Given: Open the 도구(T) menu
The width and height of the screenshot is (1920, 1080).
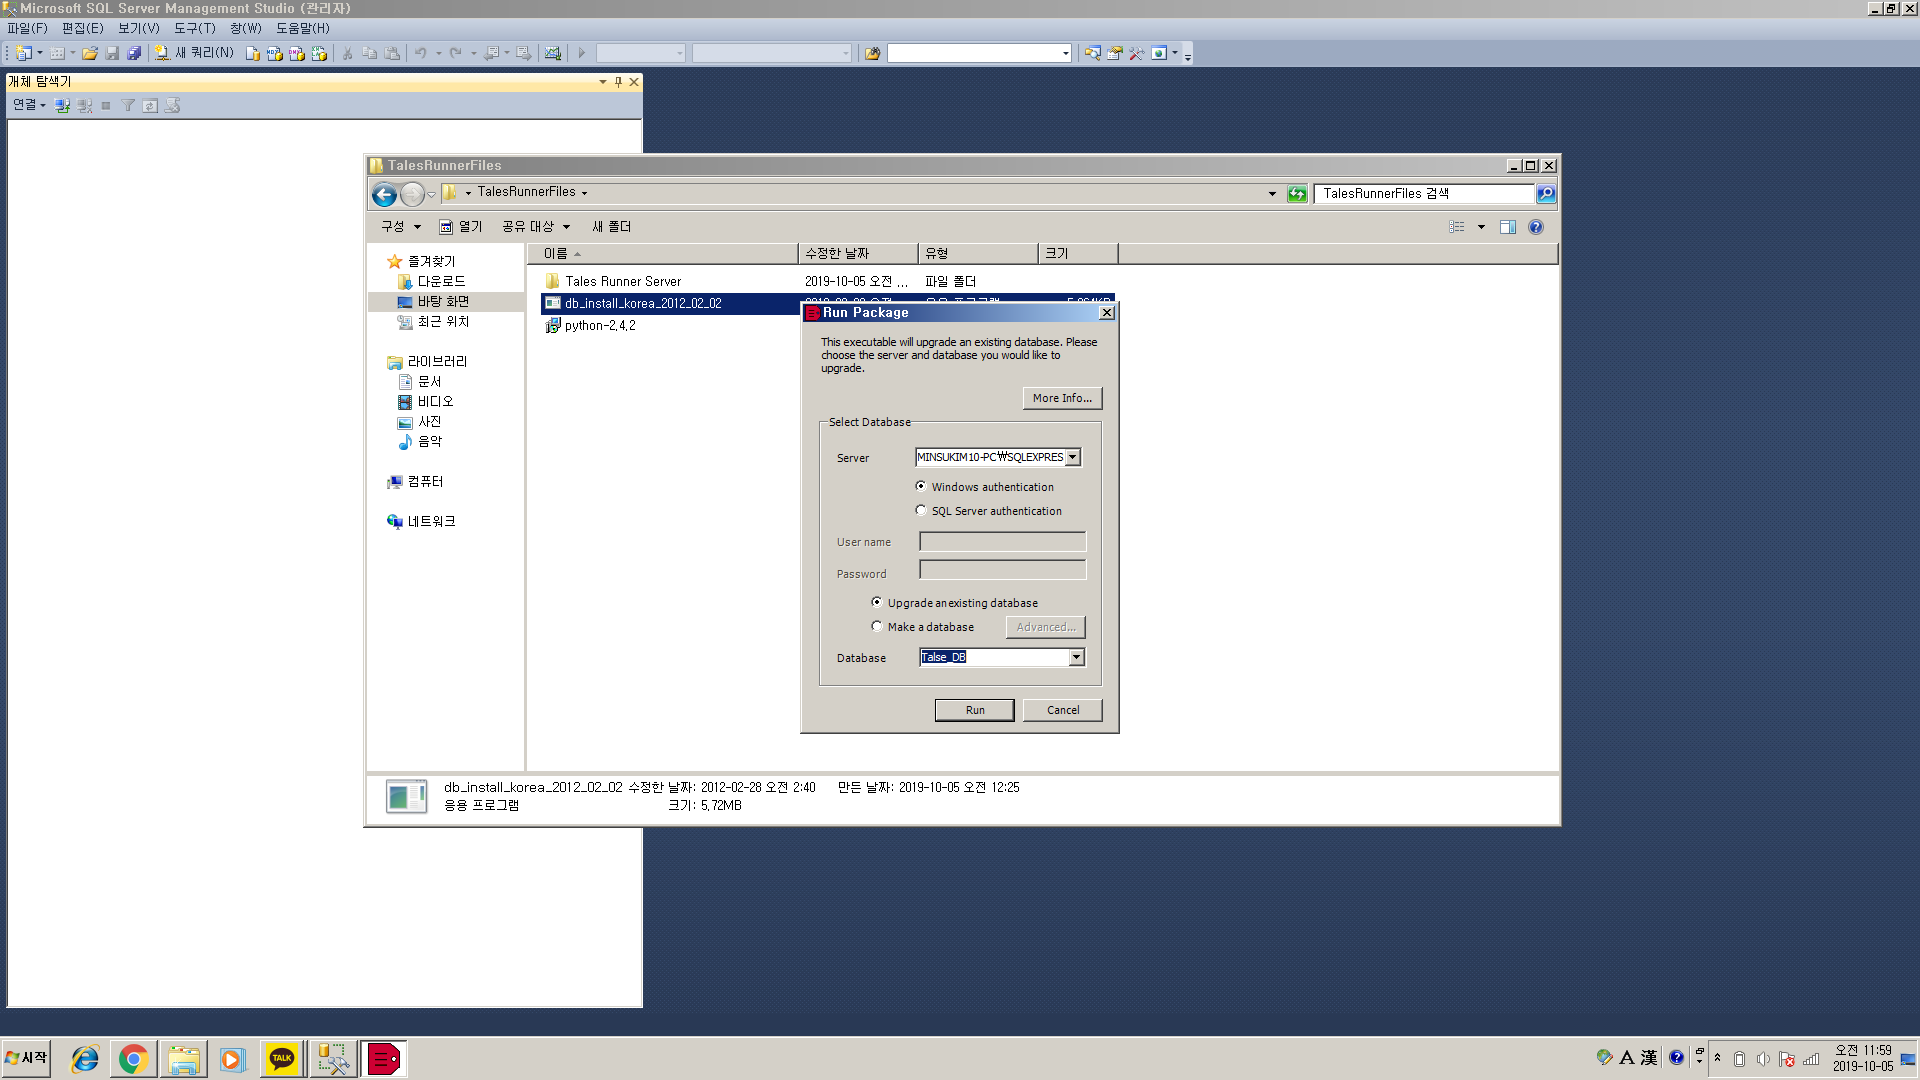Looking at the screenshot, I should click(194, 28).
